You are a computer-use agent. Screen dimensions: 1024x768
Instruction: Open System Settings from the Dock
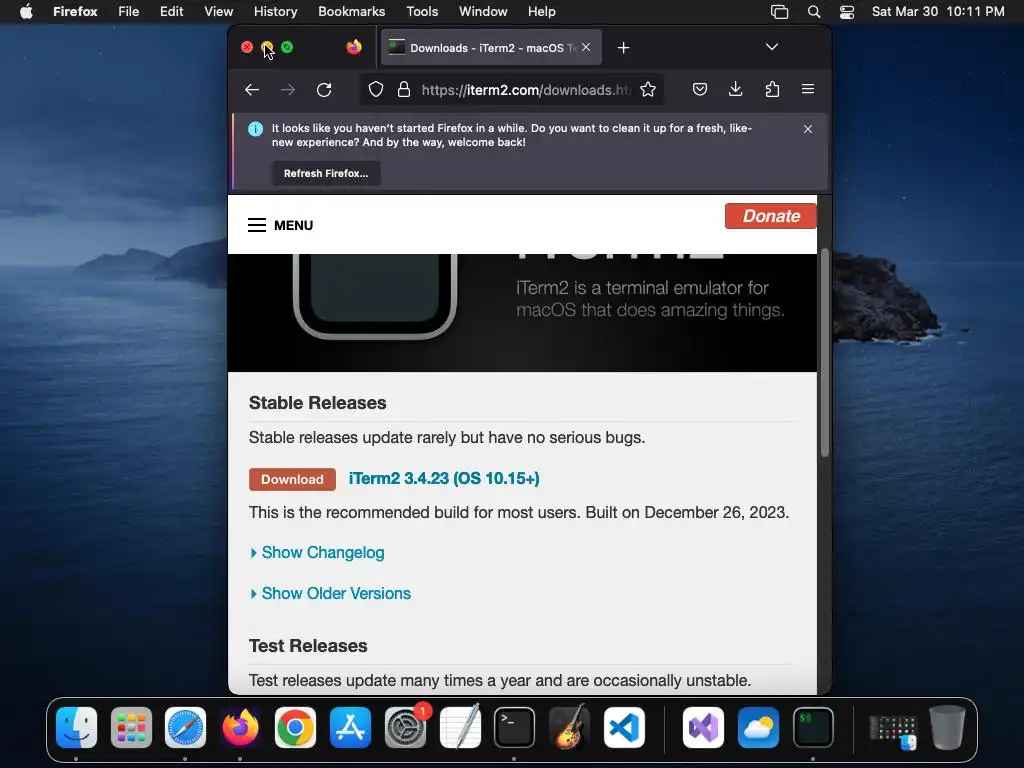(x=405, y=728)
